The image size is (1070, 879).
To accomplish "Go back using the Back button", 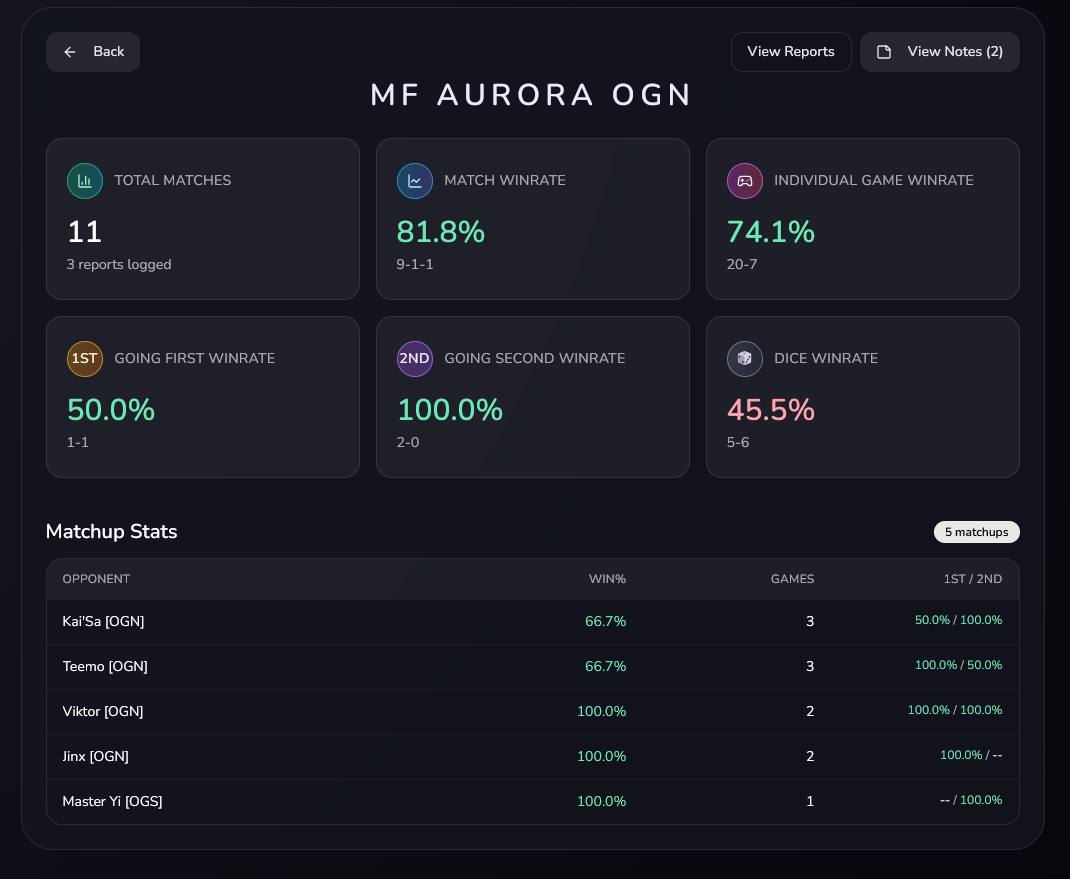I will 92,51.
